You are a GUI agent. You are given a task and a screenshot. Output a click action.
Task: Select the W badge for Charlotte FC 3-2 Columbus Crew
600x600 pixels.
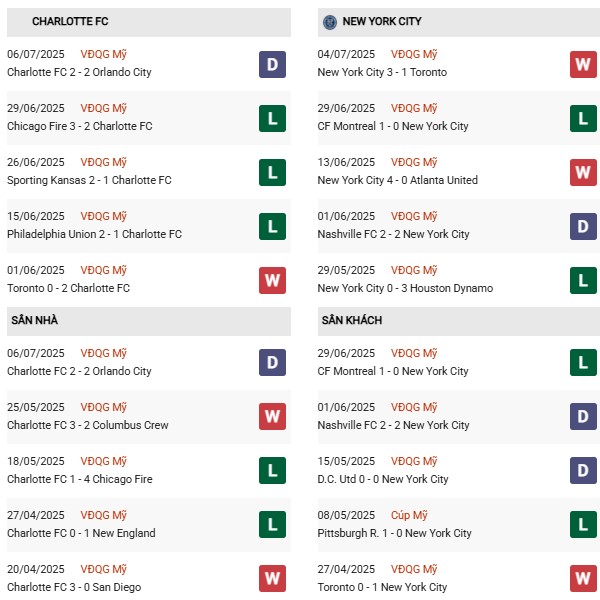[x=272, y=417]
